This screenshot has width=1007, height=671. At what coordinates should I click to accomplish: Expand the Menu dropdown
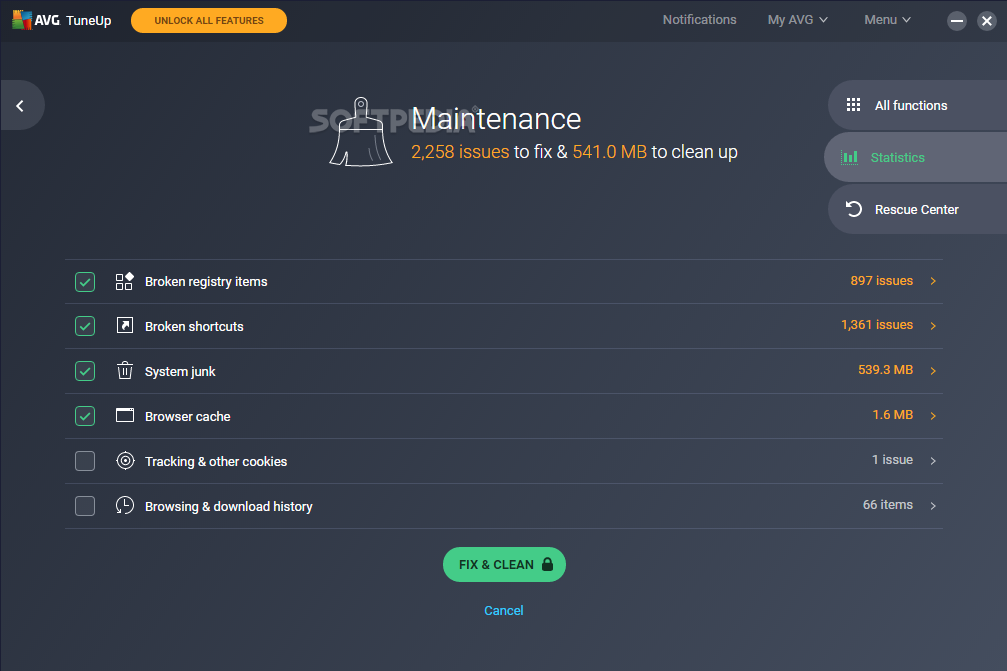pyautogui.click(x=886, y=19)
